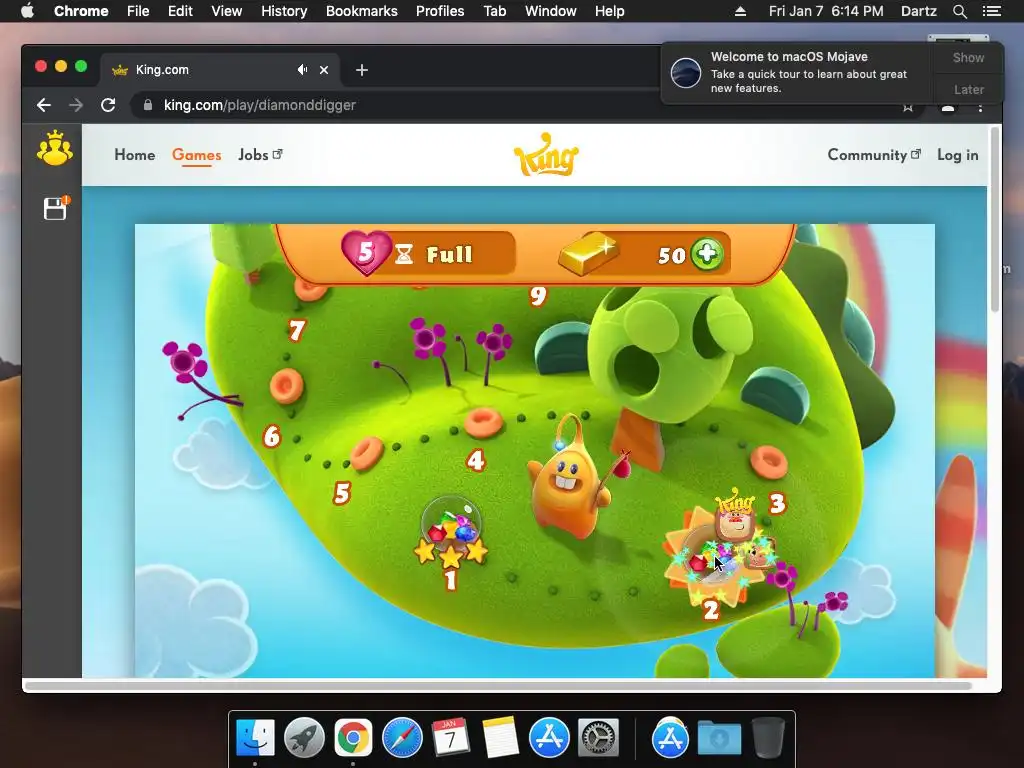
Task: Open the Bookmarks menu
Action: (x=362, y=11)
